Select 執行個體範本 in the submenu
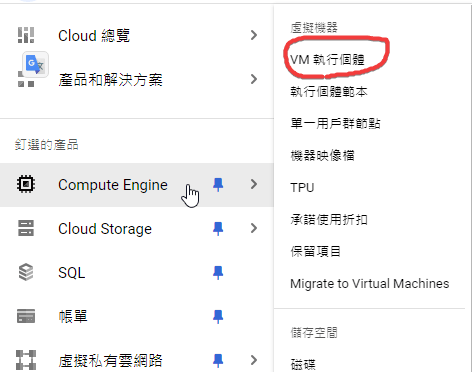This screenshot has height=372, width=472. [x=329, y=92]
